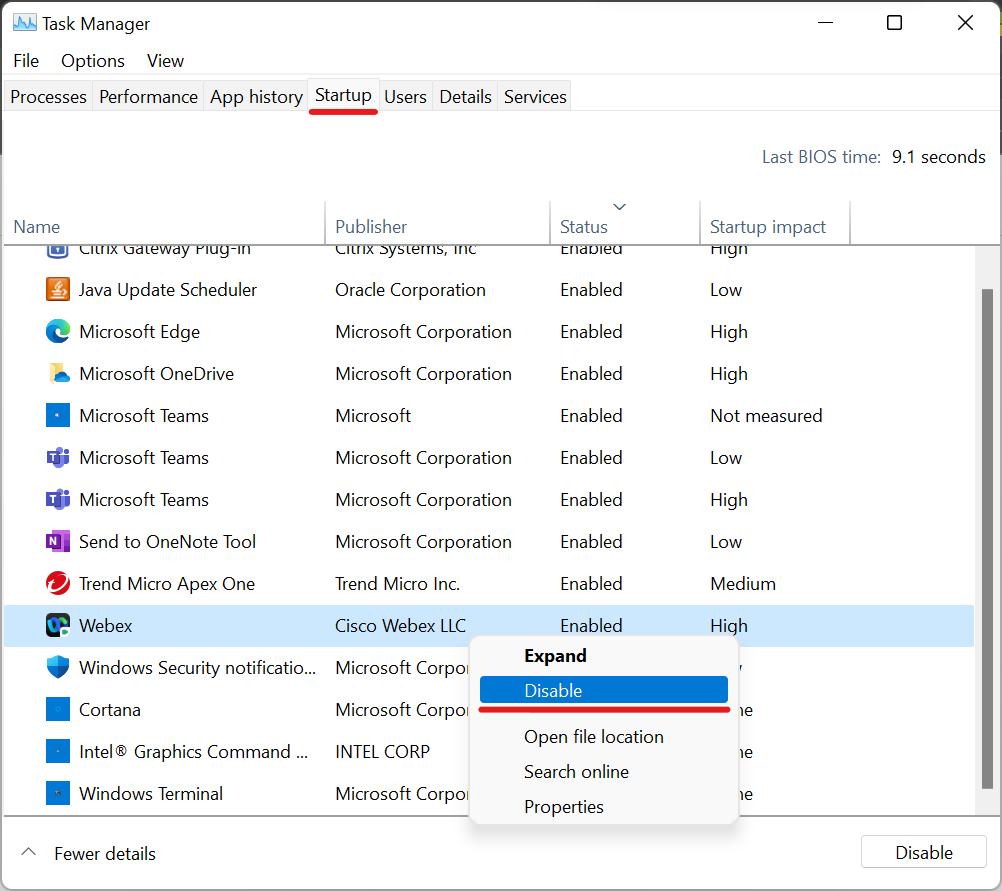
Task: Close the Task Manager window
Action: (x=965, y=23)
